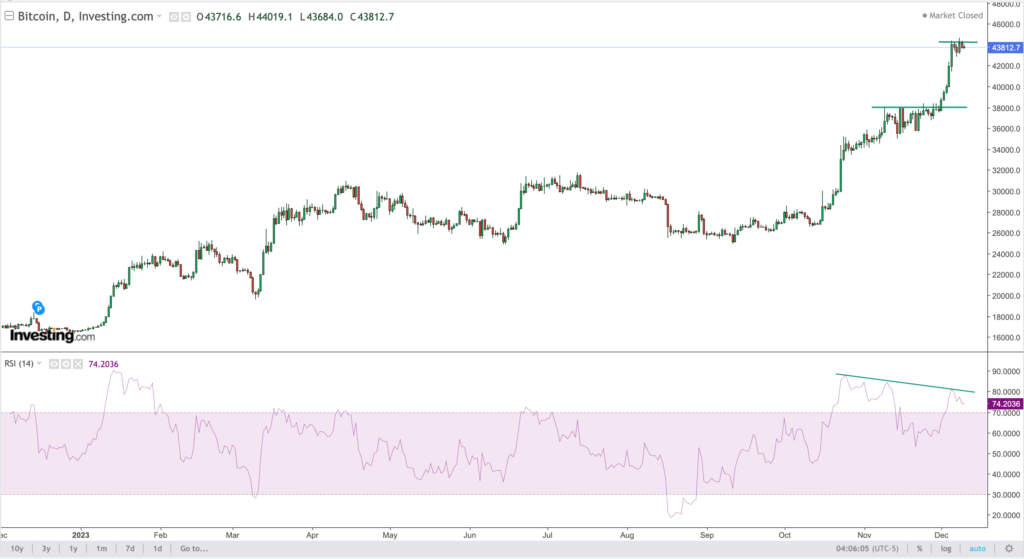
Task: Open RSI indicator settings gear icon
Action: point(66,364)
